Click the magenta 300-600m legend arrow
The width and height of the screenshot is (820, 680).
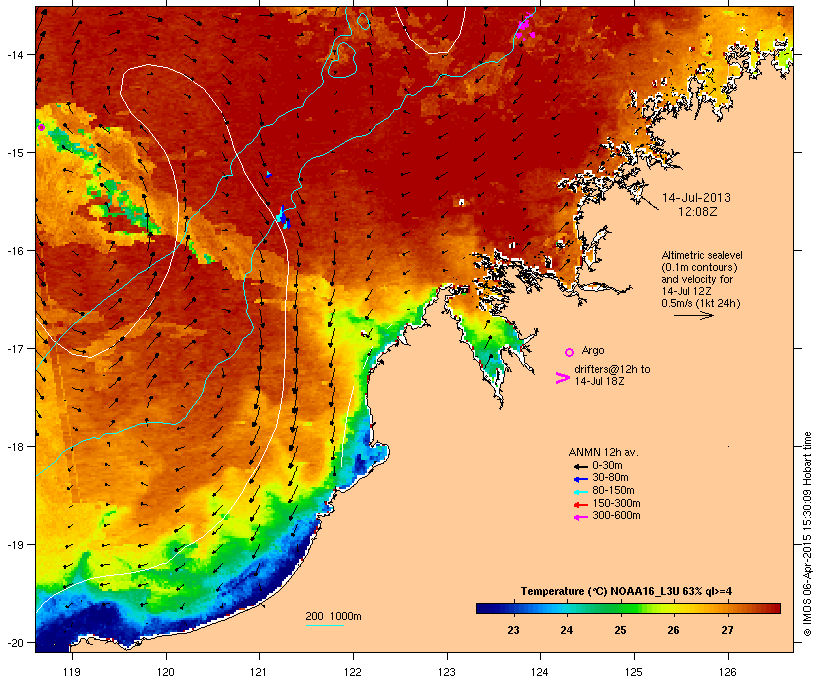(580, 517)
